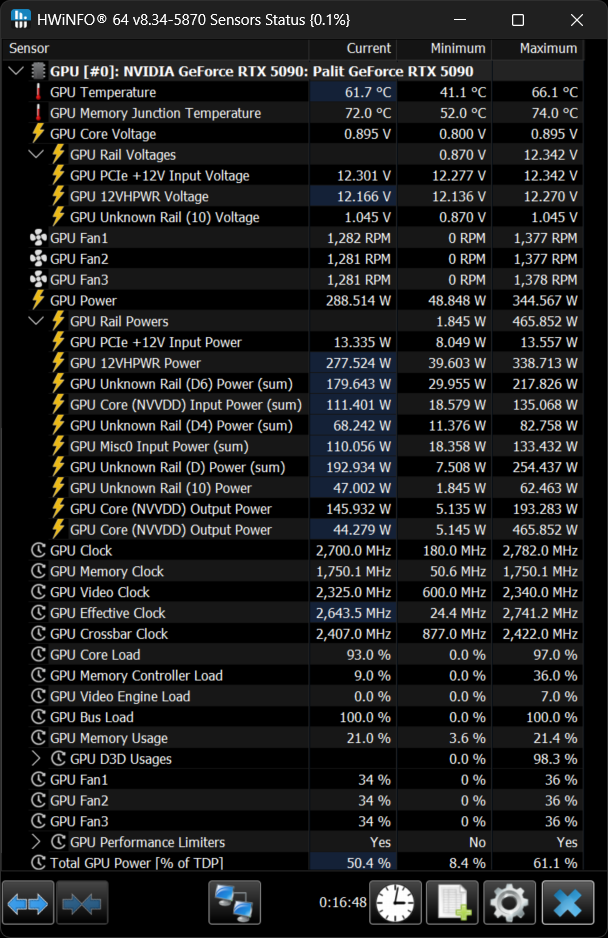Click lightning icon beside GPU 12VHPWR Voltage

(x=58, y=196)
